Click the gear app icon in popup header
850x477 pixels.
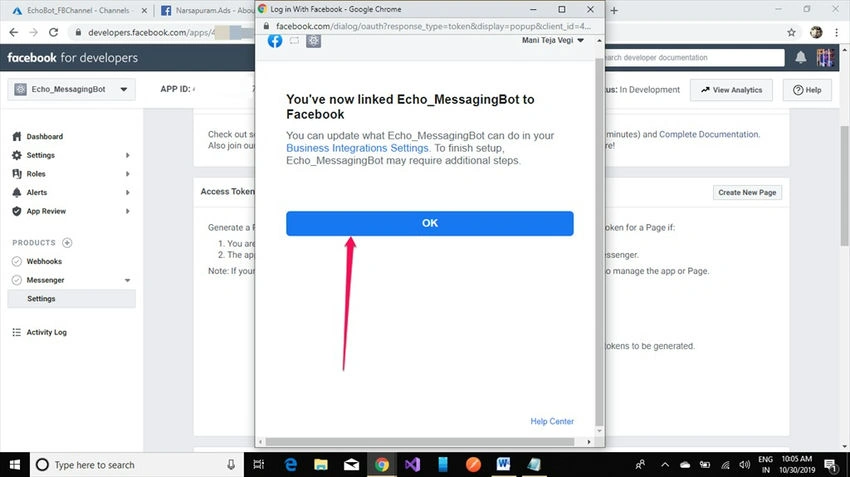pyautogui.click(x=313, y=41)
